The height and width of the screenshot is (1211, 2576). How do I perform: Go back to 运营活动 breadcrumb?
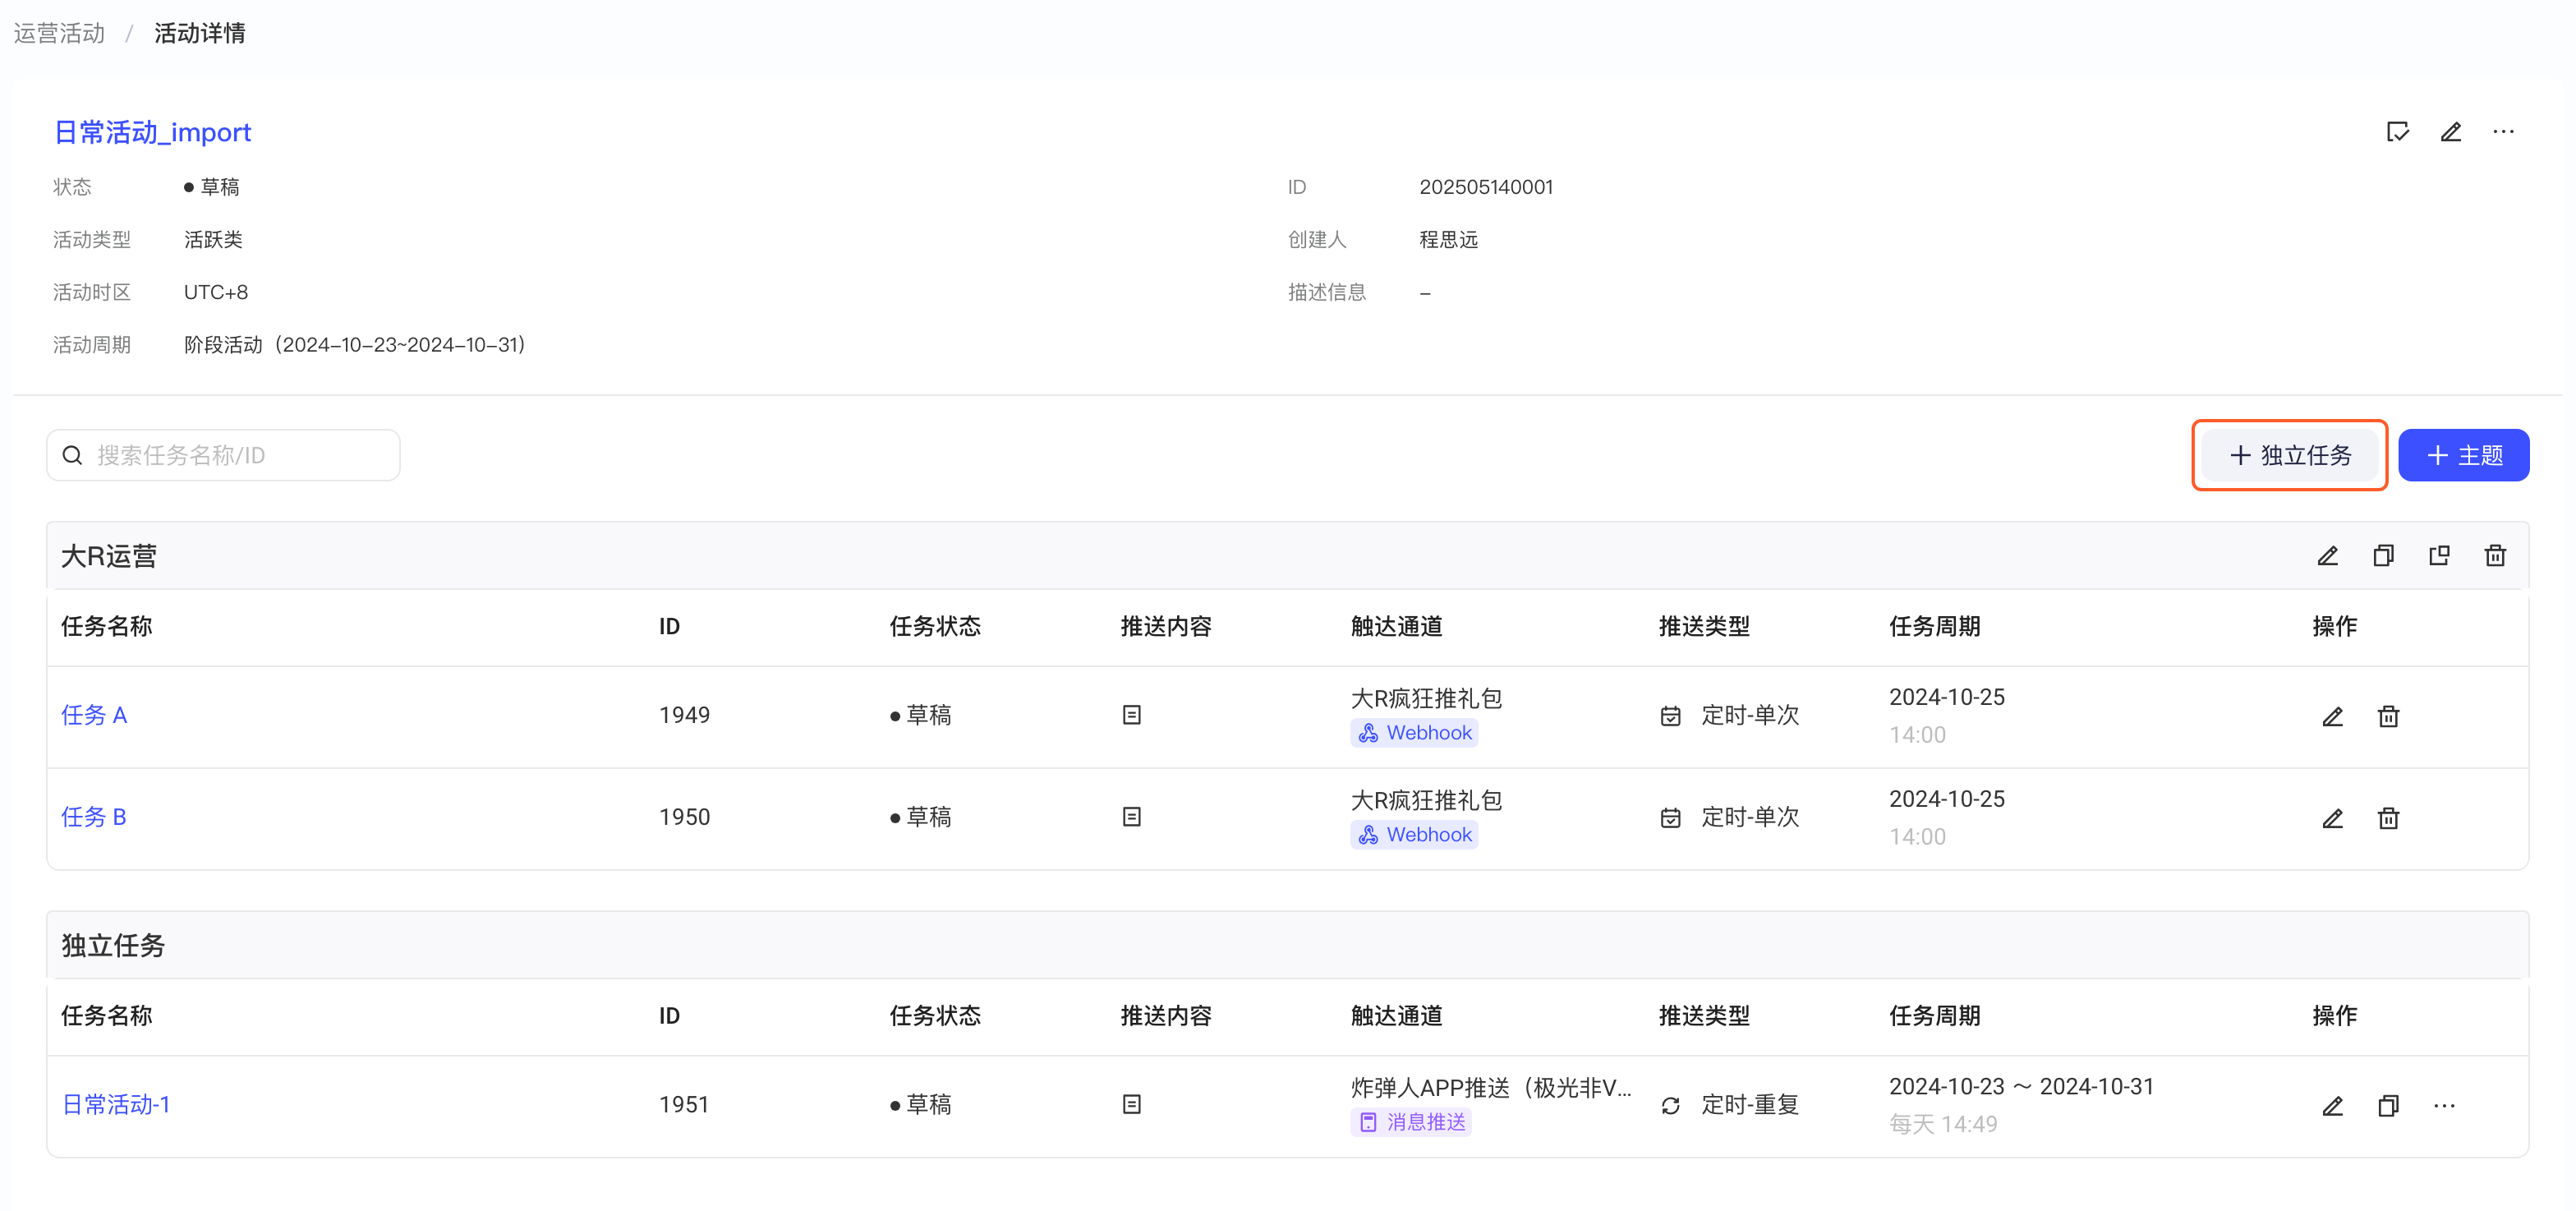[59, 33]
